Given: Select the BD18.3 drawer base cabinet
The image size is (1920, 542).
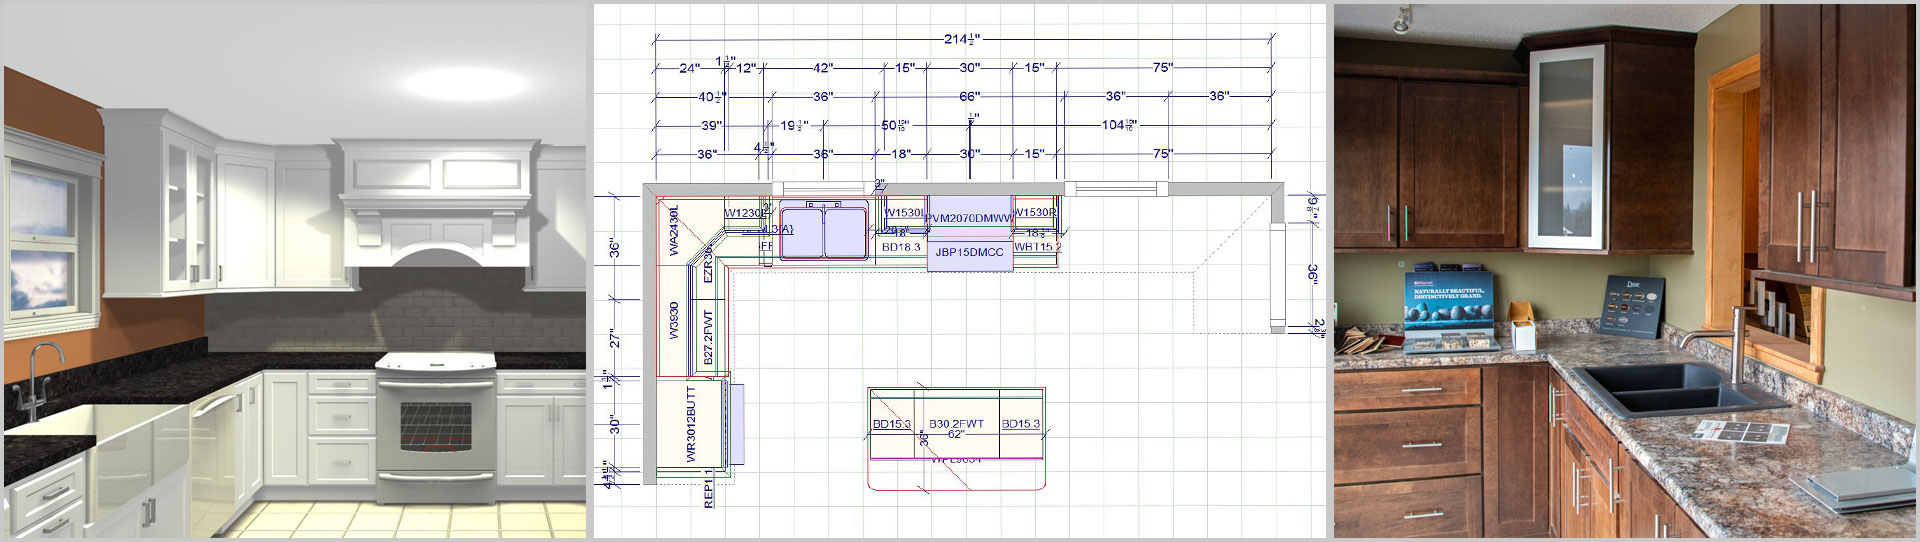Looking at the screenshot, I should [x=900, y=247].
